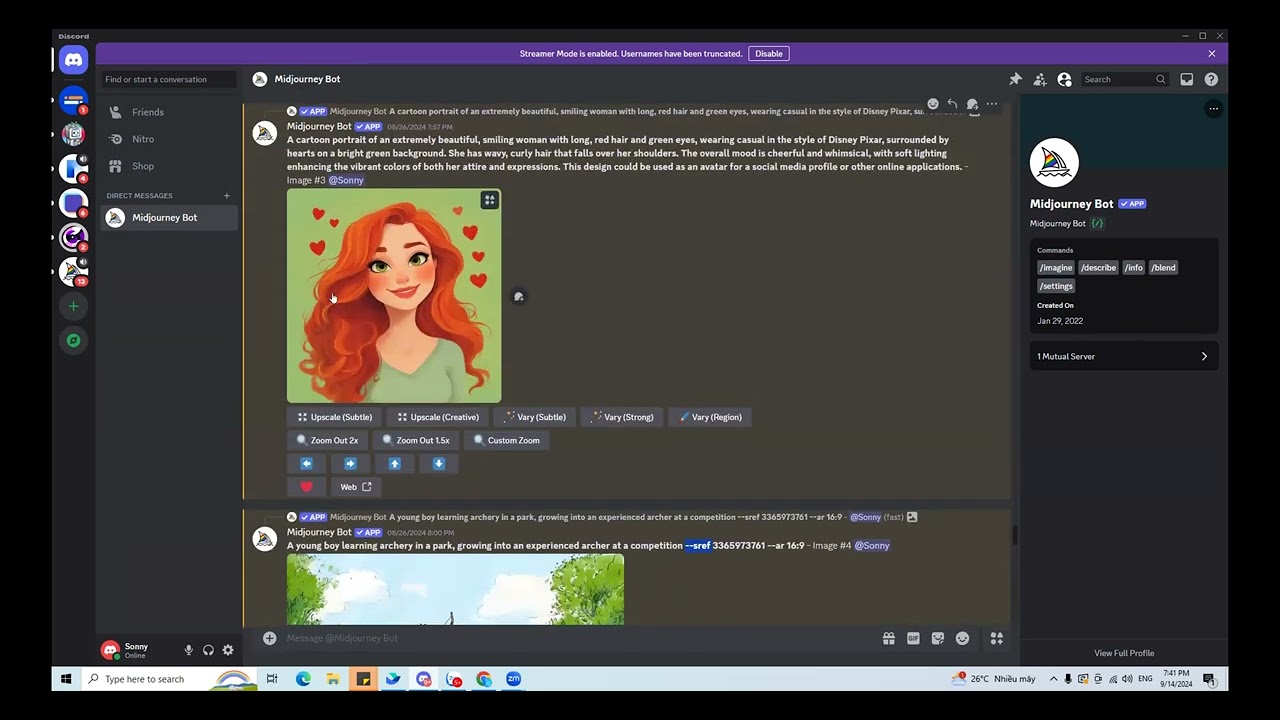
Task: Pan left with left arrow button
Action: (x=306, y=463)
